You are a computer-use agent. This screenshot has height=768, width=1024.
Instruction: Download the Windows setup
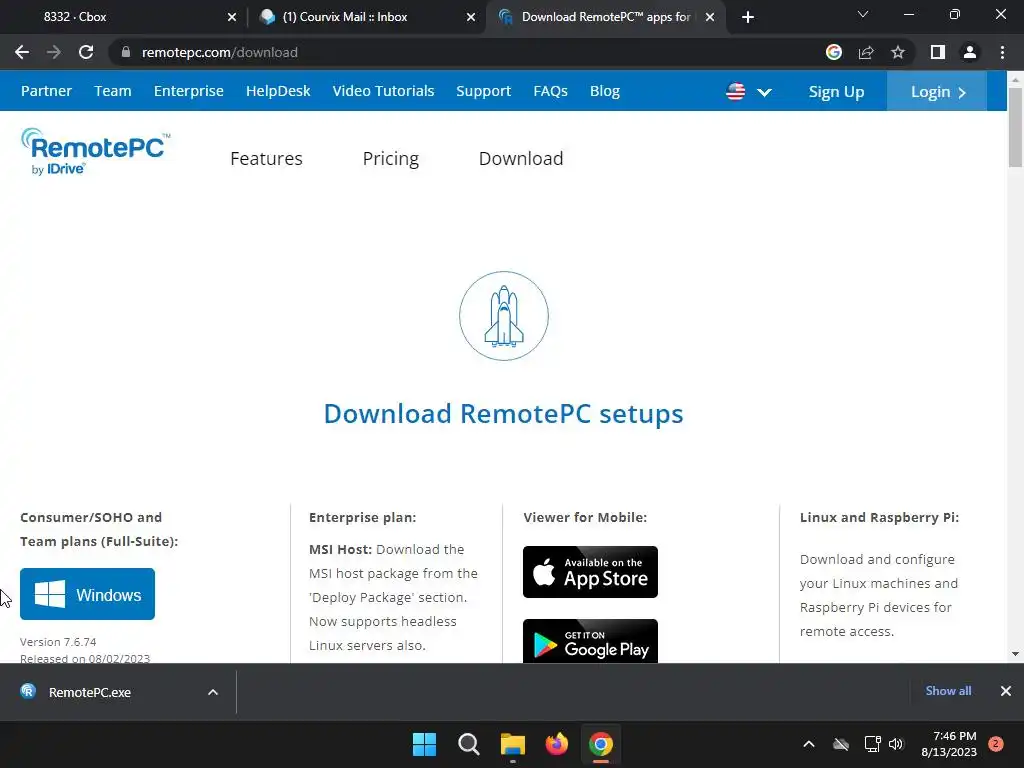click(x=88, y=594)
